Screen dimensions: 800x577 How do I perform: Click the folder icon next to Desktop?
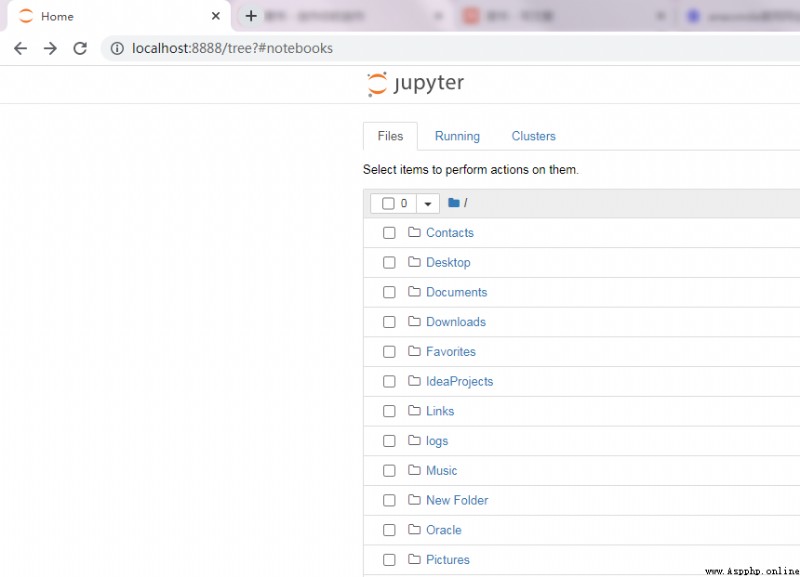pyautogui.click(x=414, y=262)
